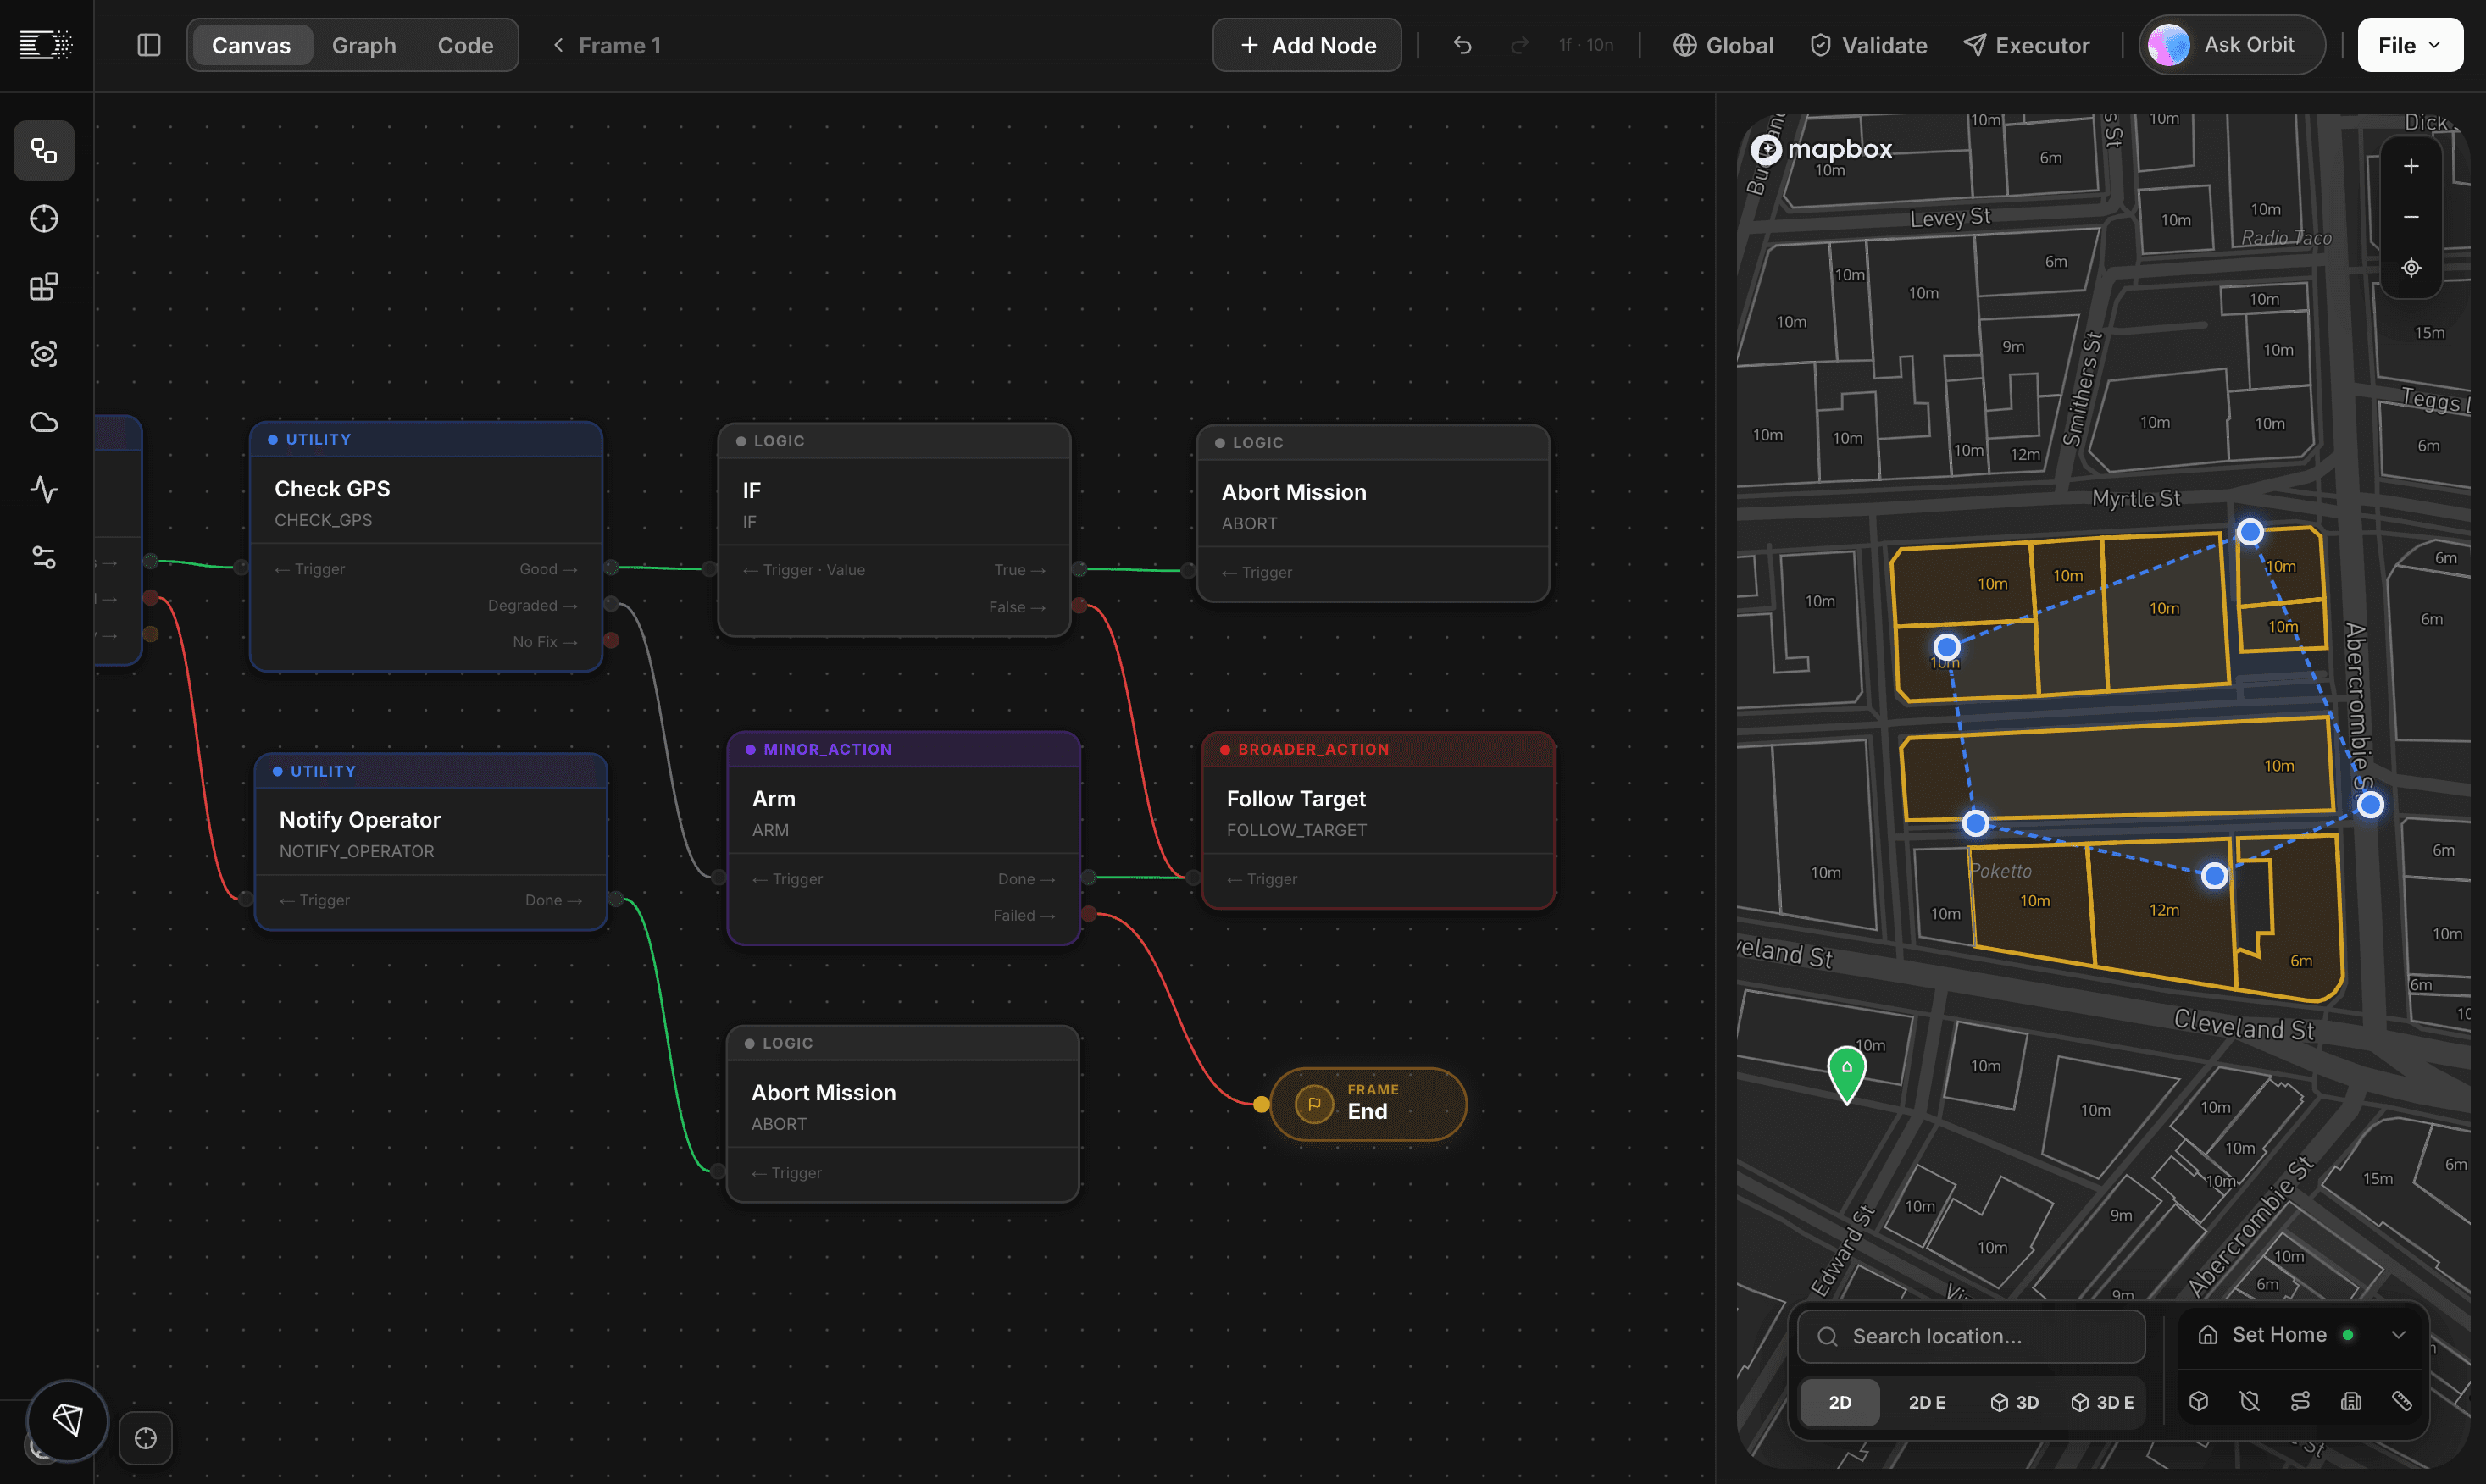The image size is (2486, 1484).
Task: Select the Abort Mission node below the Arm node
Action: point(903,1114)
